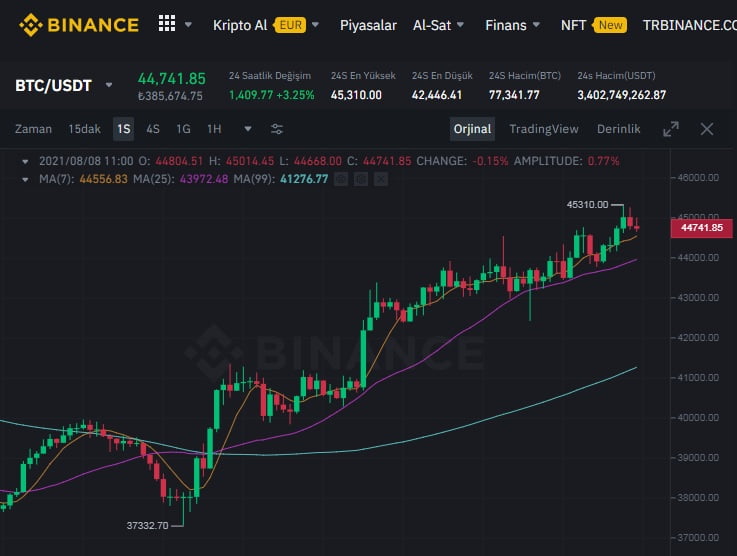The image size is (737, 556).
Task: Switch to the TradingView chart tab
Action: pos(543,129)
